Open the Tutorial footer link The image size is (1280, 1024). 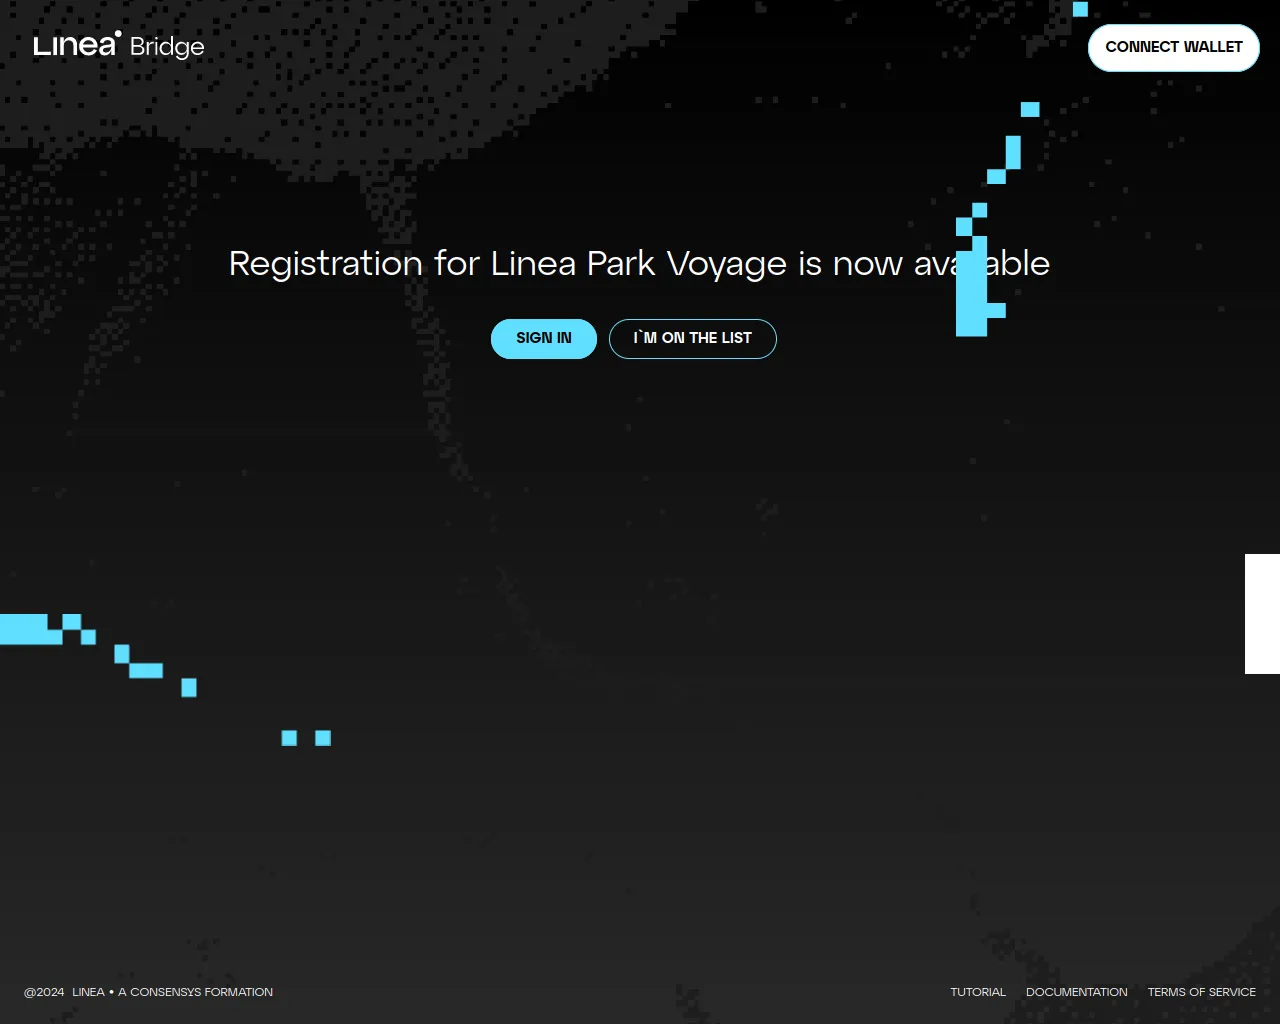tap(978, 992)
